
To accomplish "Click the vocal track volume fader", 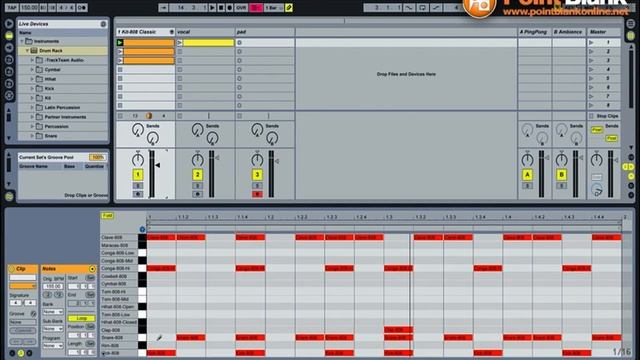I will pos(211,174).
